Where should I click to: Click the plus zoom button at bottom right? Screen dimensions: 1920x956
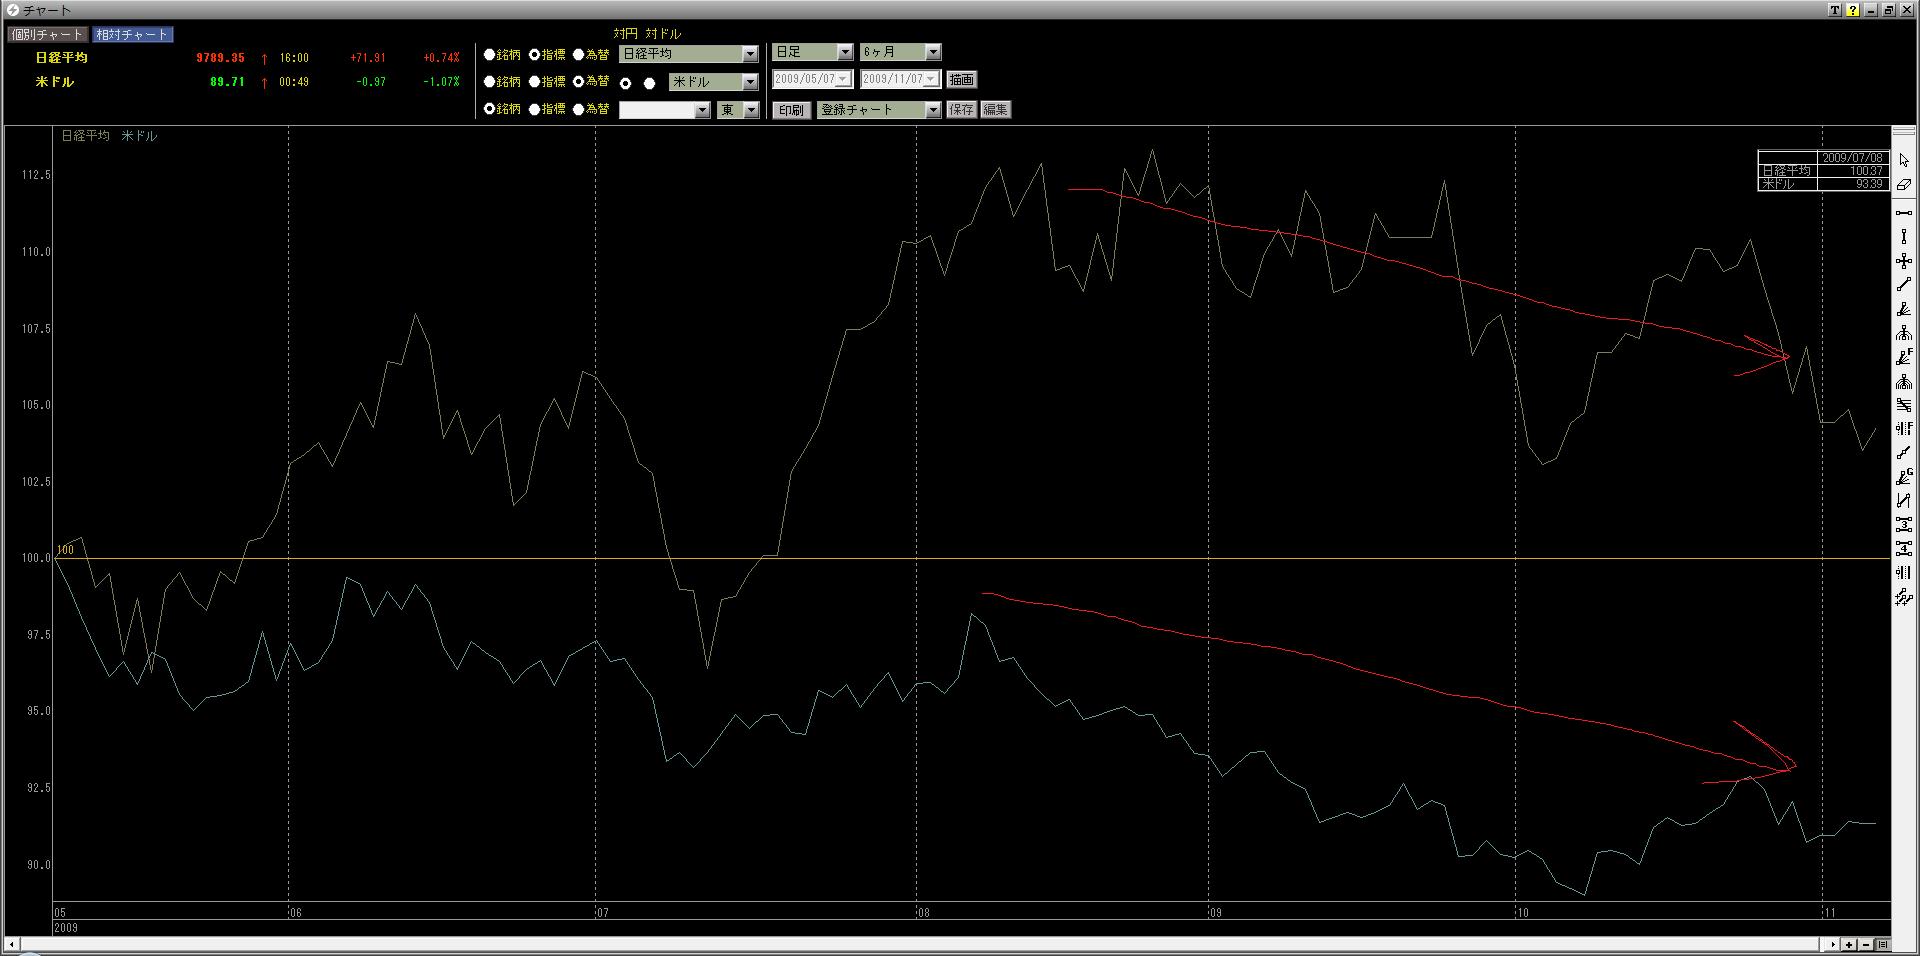click(1849, 944)
